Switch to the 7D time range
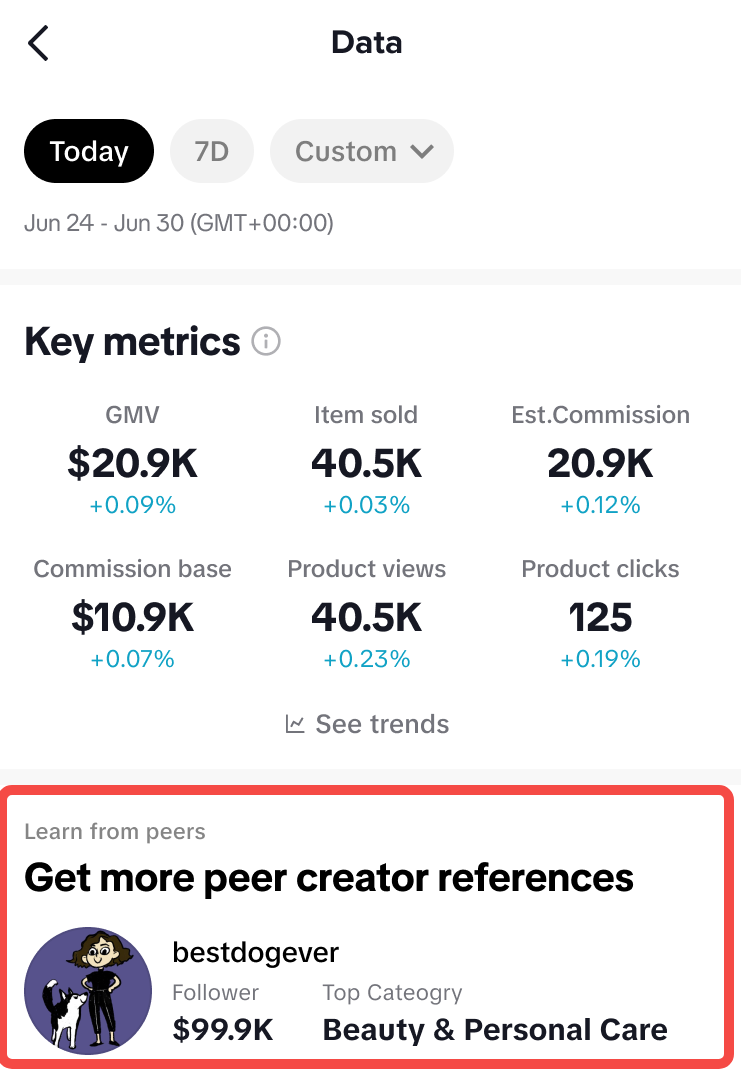The height and width of the screenshot is (1077, 741). coord(212,152)
